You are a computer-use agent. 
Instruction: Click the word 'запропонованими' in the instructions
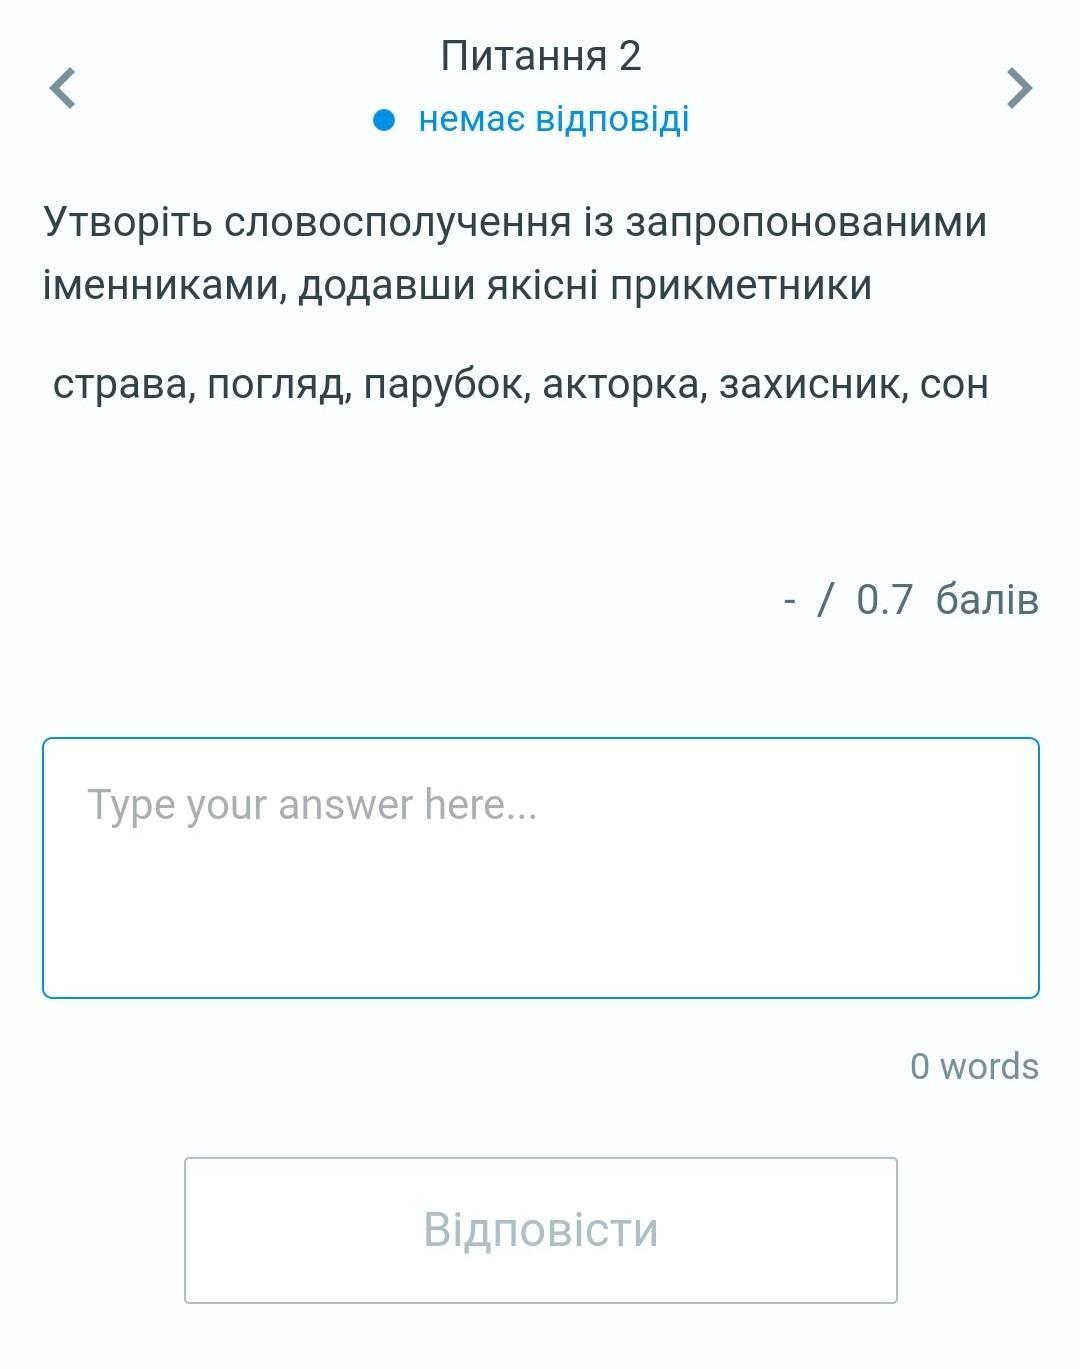pos(806,222)
